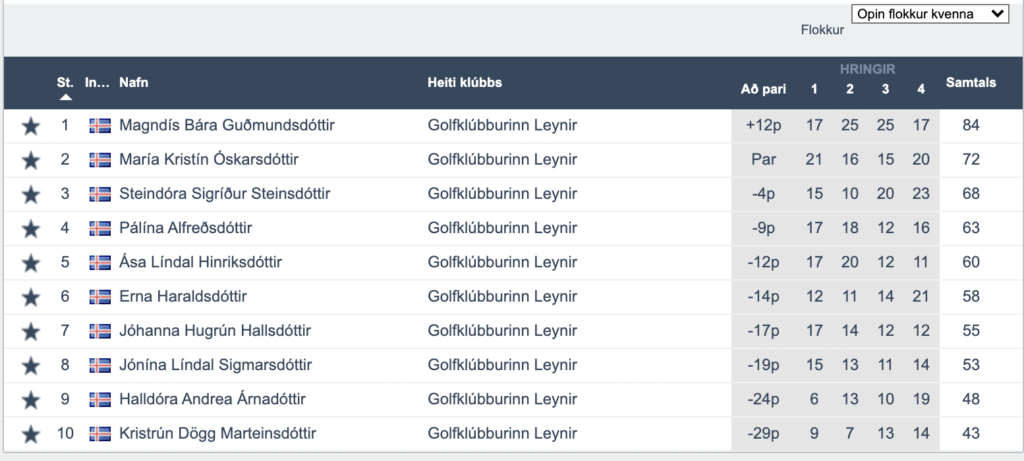Mark Steindóra Sigríður Steinsdóttir with the star

point(31,195)
